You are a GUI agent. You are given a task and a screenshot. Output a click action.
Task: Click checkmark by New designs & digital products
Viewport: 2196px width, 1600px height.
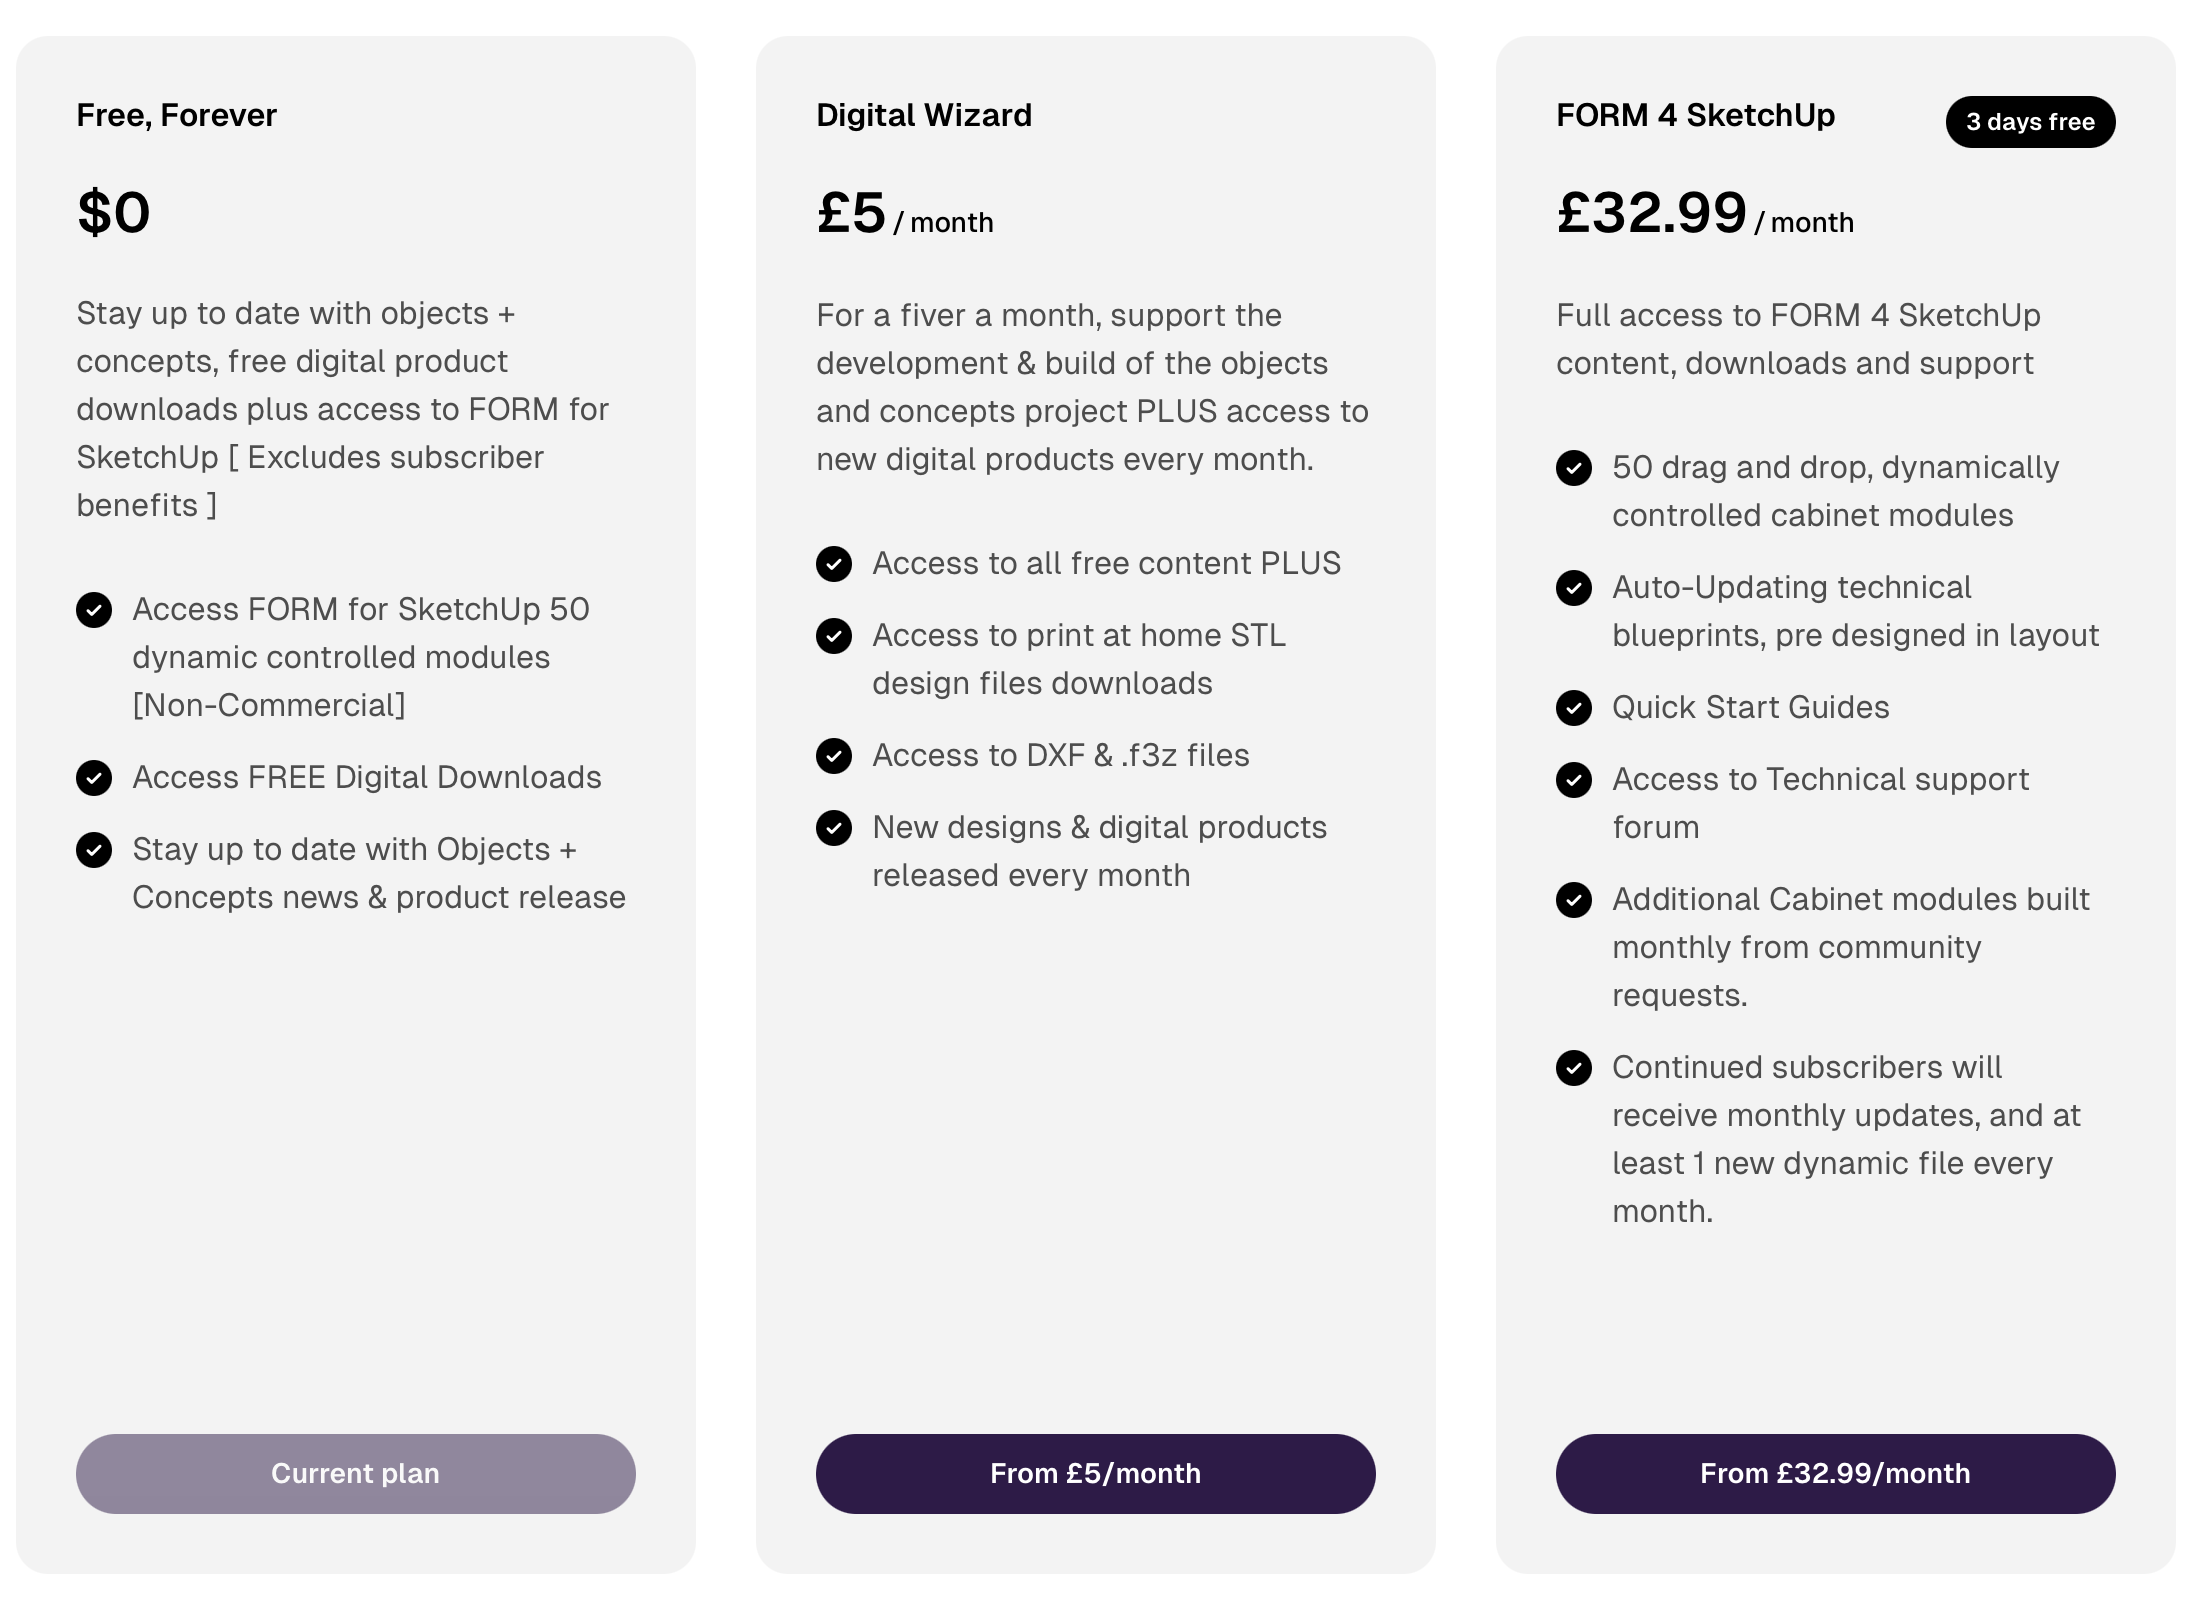(834, 827)
